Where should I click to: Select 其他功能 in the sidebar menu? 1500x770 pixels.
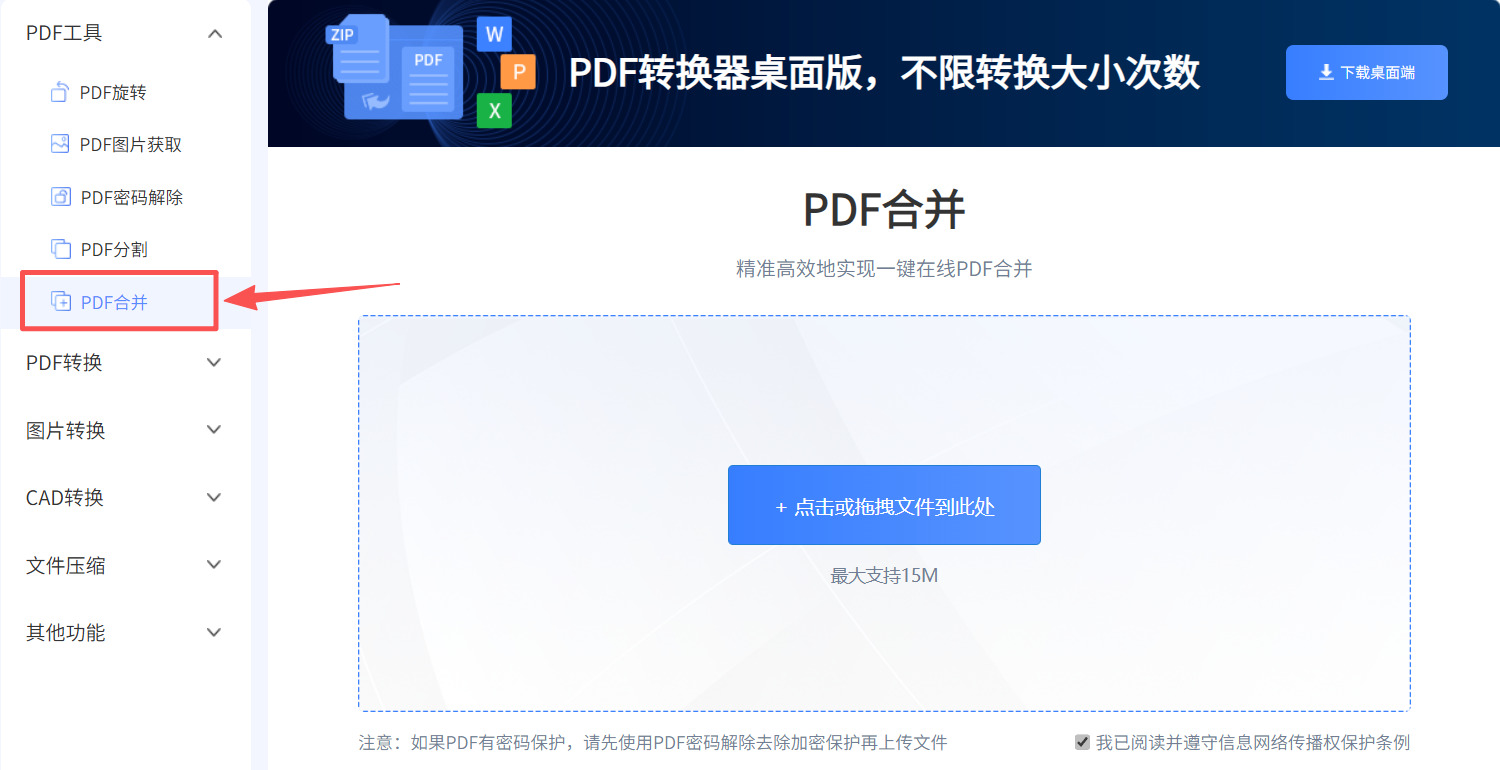[120, 632]
